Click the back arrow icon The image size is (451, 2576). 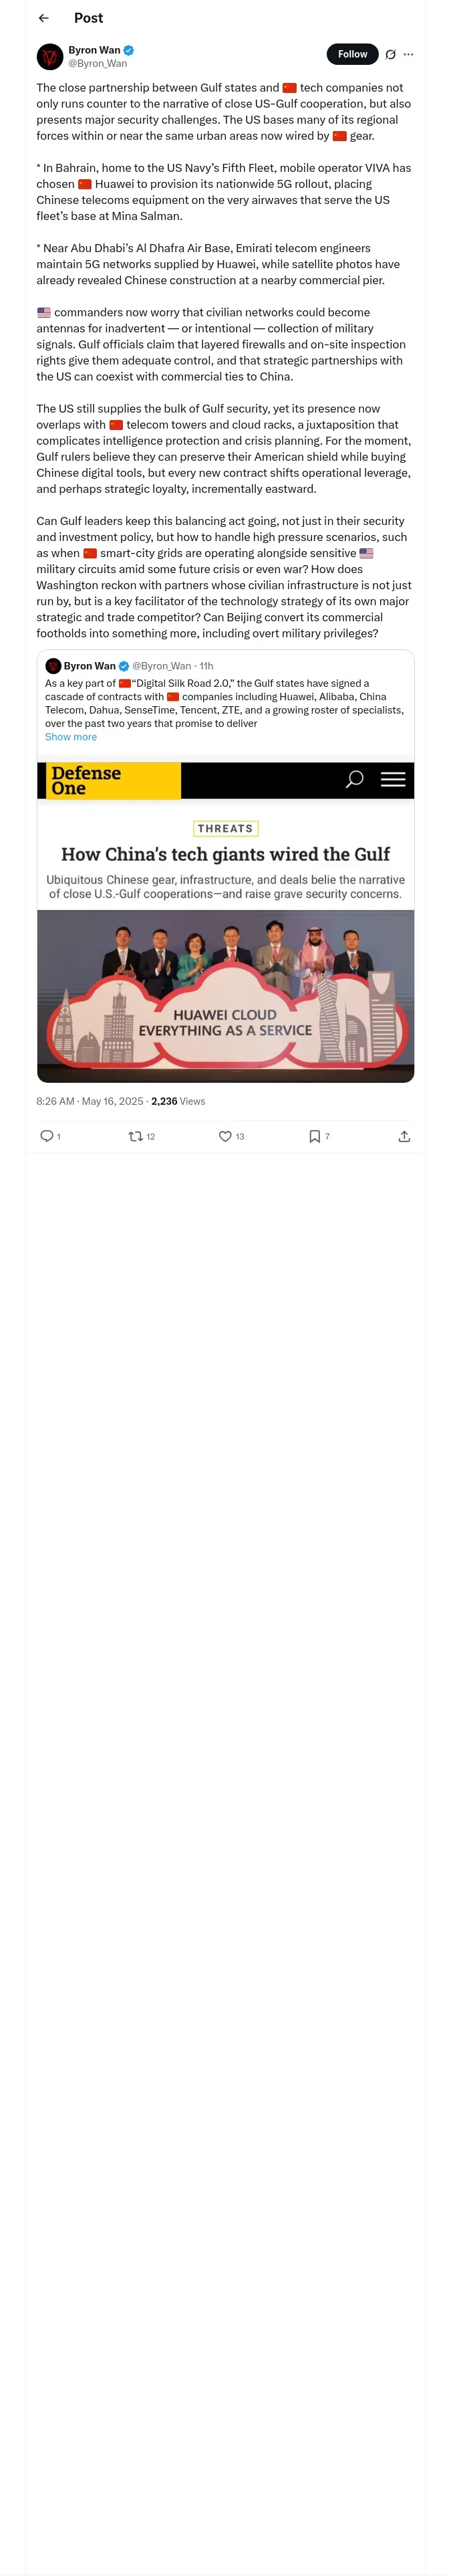click(x=44, y=18)
